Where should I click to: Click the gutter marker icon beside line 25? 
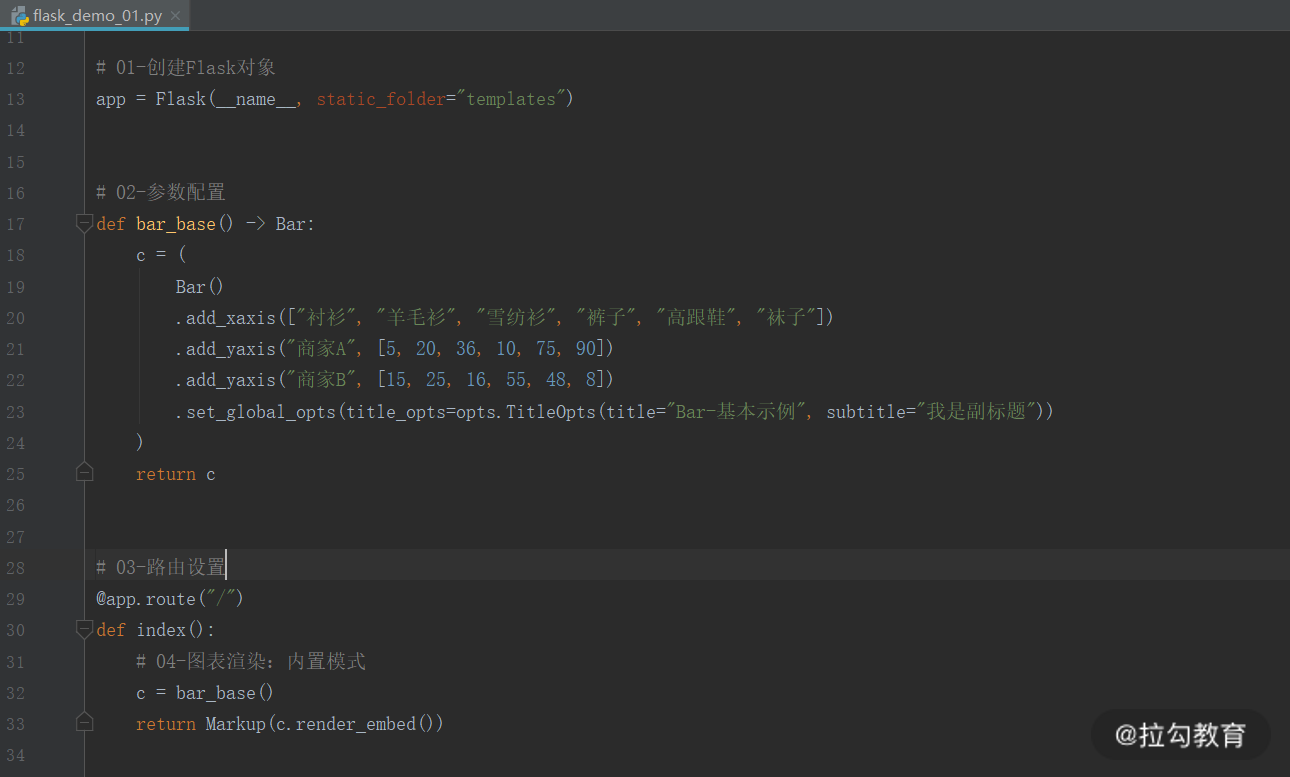pos(85,472)
